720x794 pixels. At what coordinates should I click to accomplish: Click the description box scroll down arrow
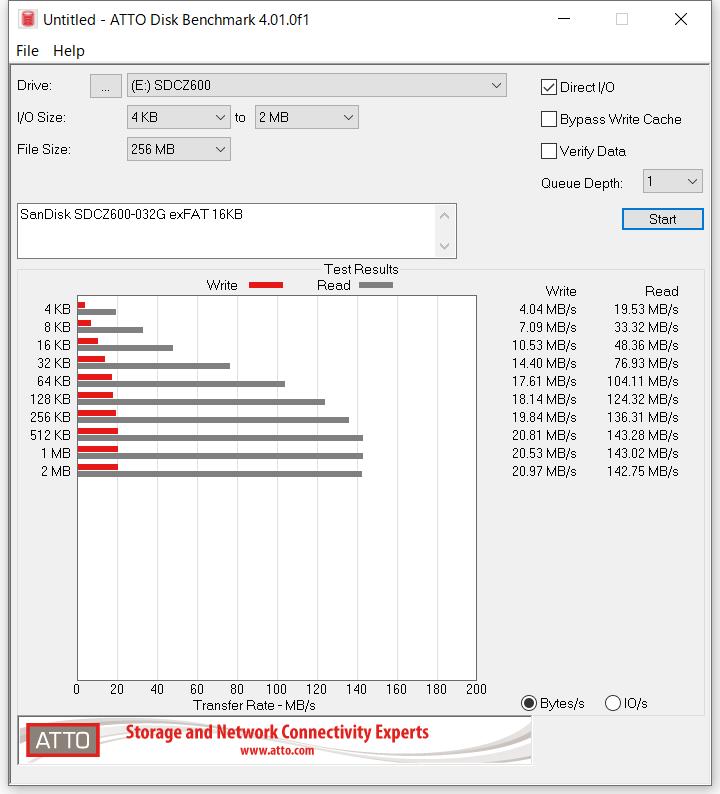445,246
